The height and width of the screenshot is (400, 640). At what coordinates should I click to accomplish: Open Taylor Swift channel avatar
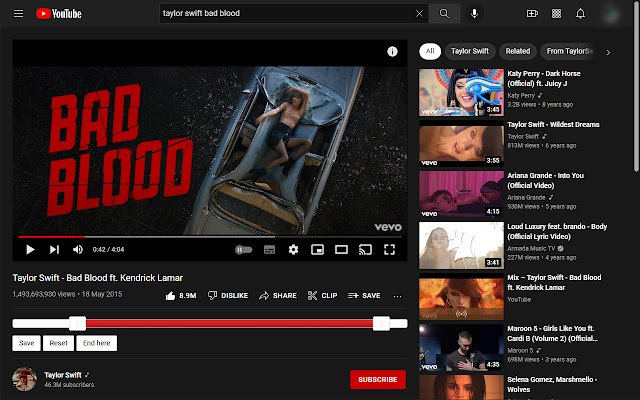point(24,379)
